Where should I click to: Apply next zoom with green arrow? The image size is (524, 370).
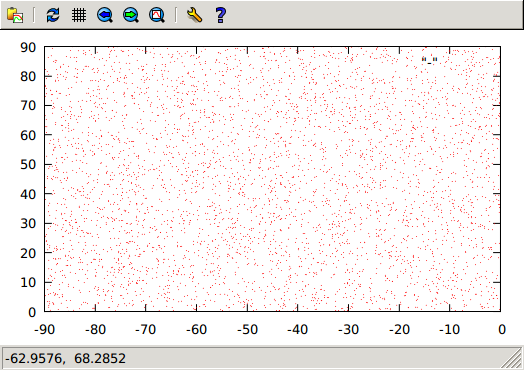(x=131, y=15)
